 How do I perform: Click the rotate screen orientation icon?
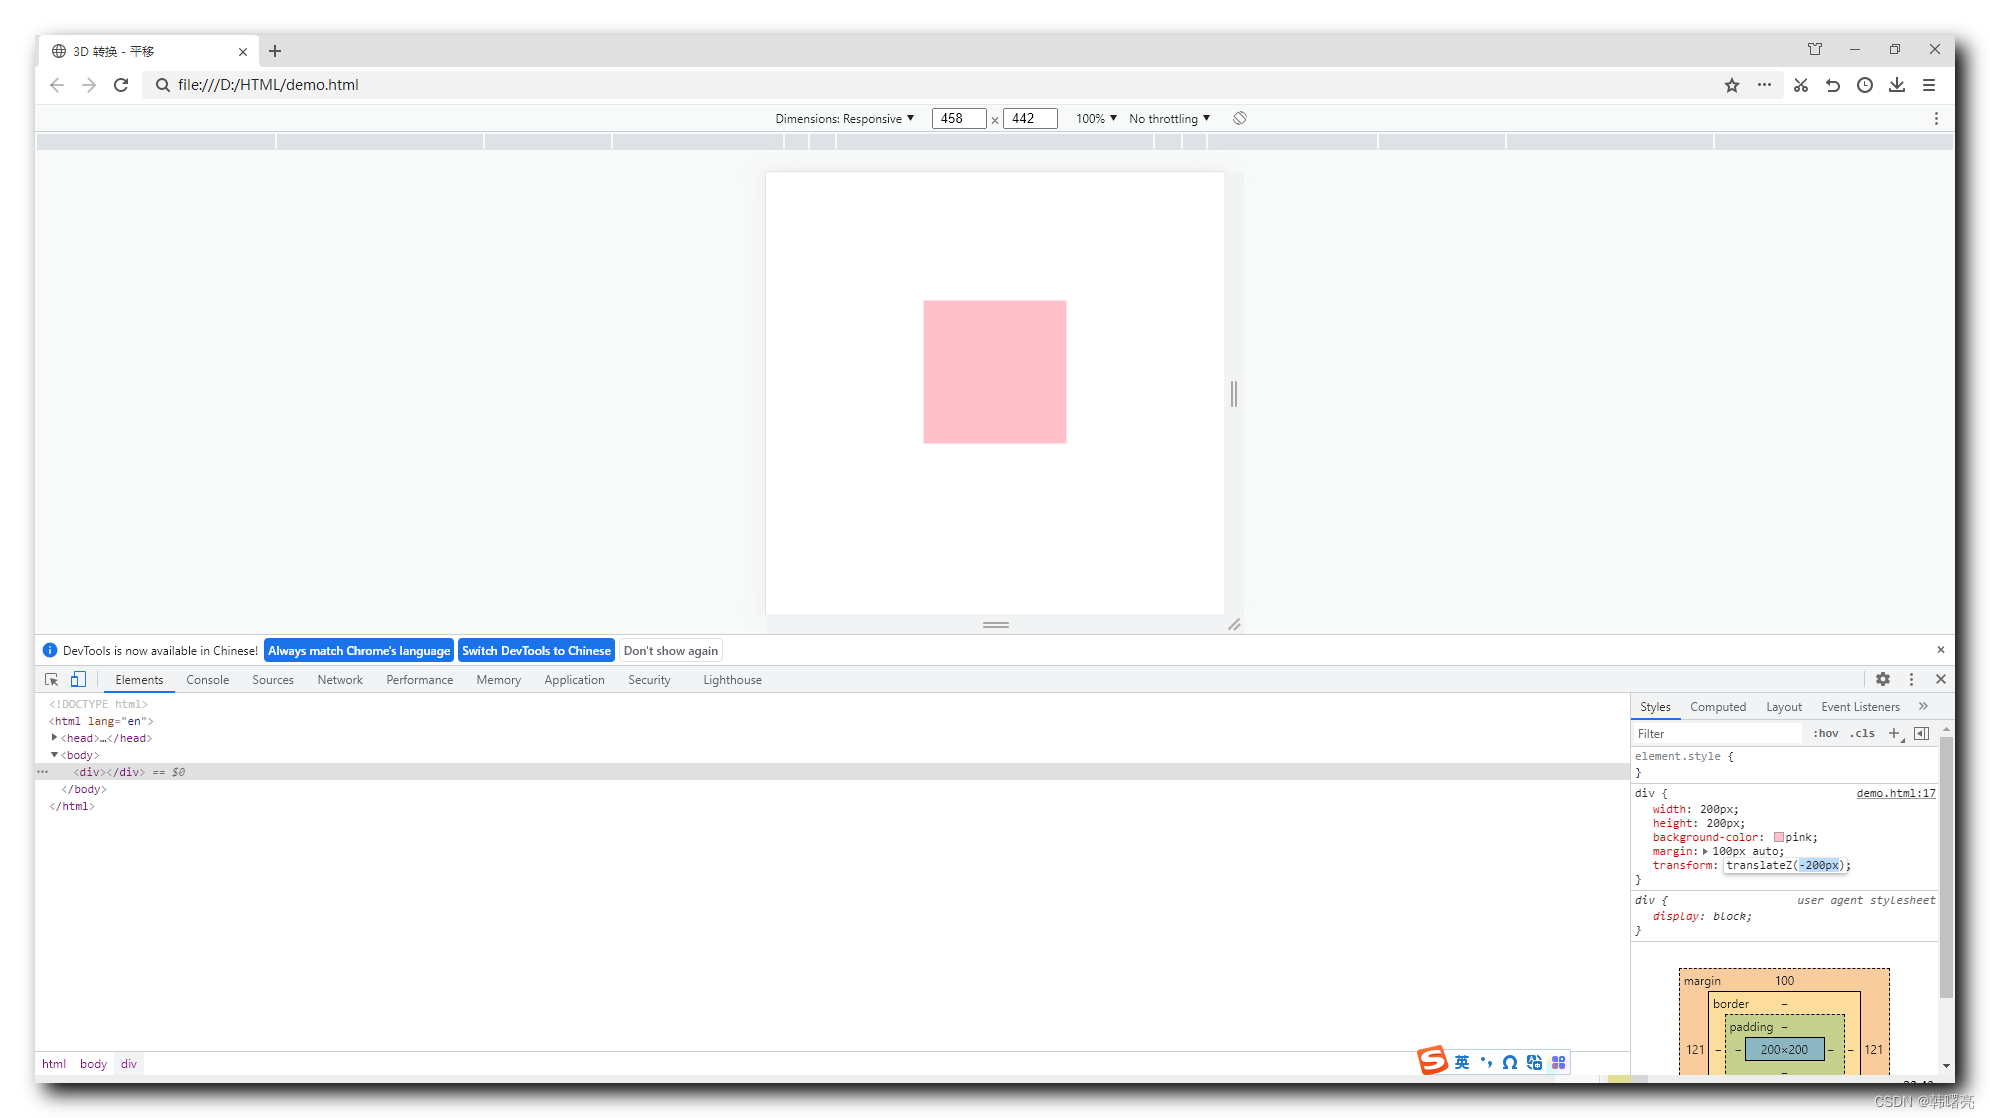click(x=1240, y=118)
